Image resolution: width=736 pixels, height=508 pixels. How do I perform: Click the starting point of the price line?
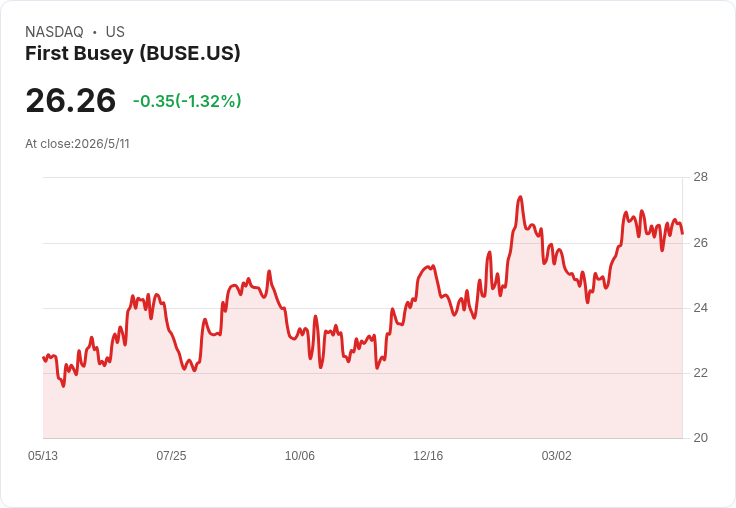point(43,358)
